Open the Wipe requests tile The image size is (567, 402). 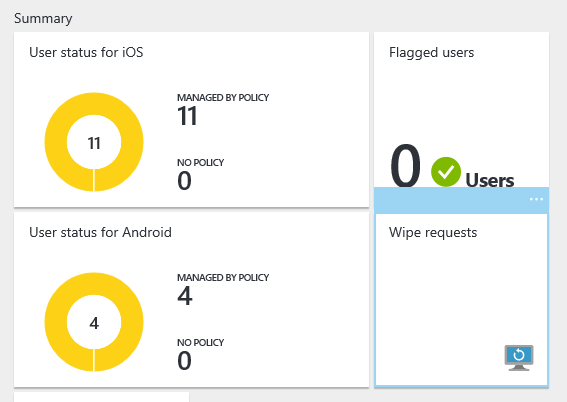(461, 300)
